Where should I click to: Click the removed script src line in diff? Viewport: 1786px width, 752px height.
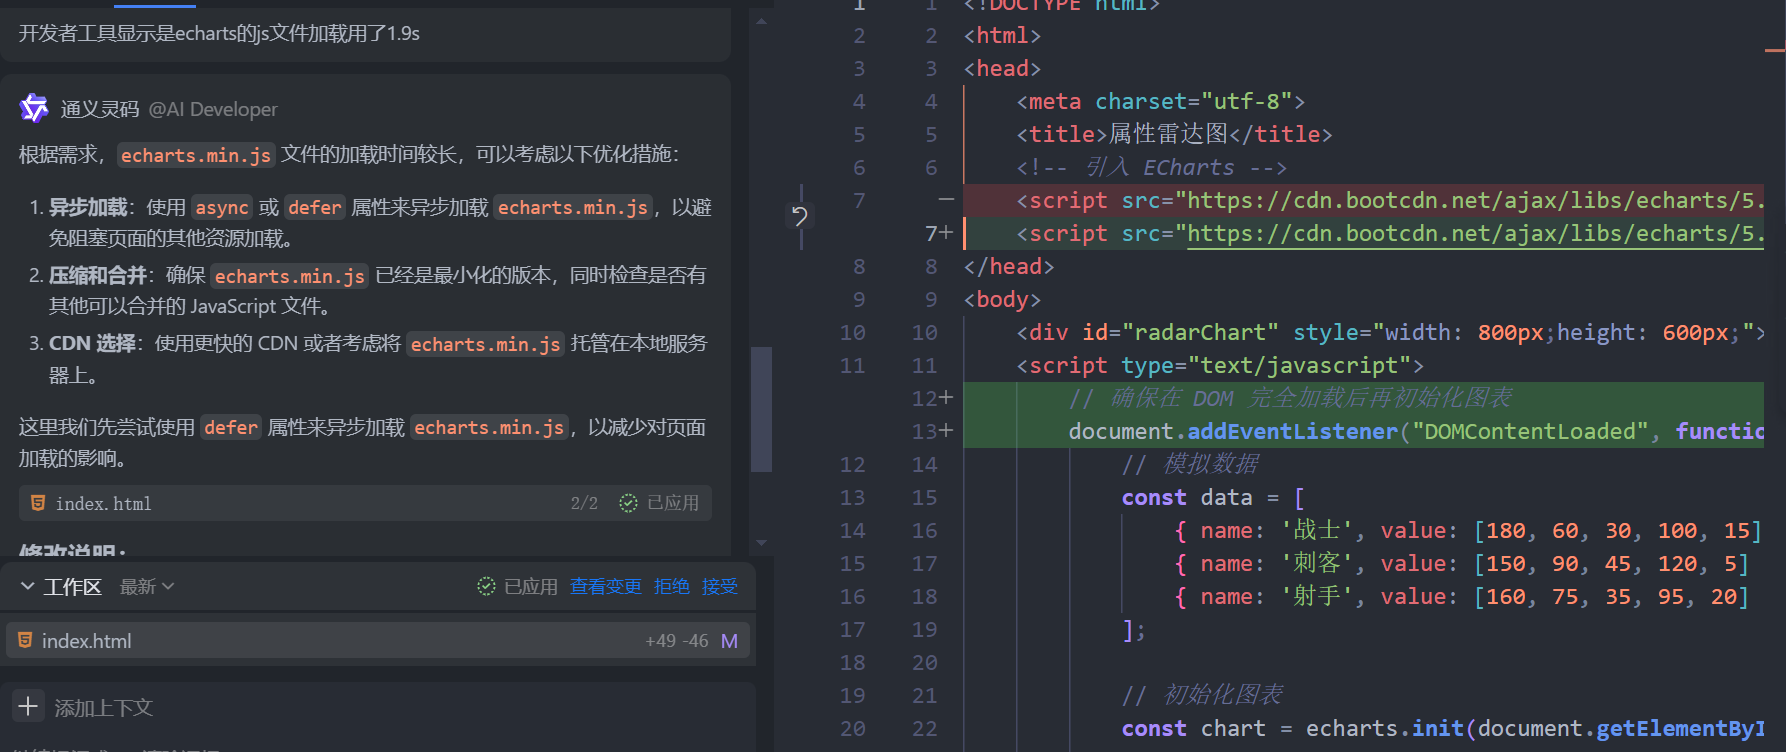[x=1363, y=200]
